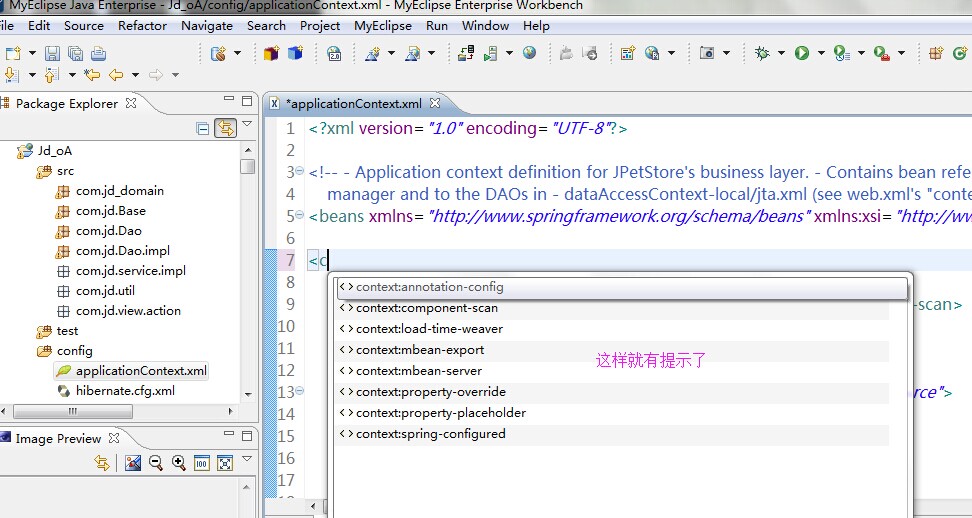Click Actual Size 100 icon in Image Preview
Viewport: 972px width, 518px height.
[x=201, y=463]
